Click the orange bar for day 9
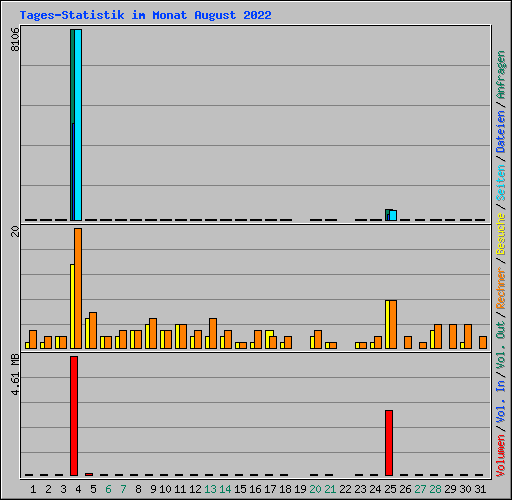 [153, 334]
